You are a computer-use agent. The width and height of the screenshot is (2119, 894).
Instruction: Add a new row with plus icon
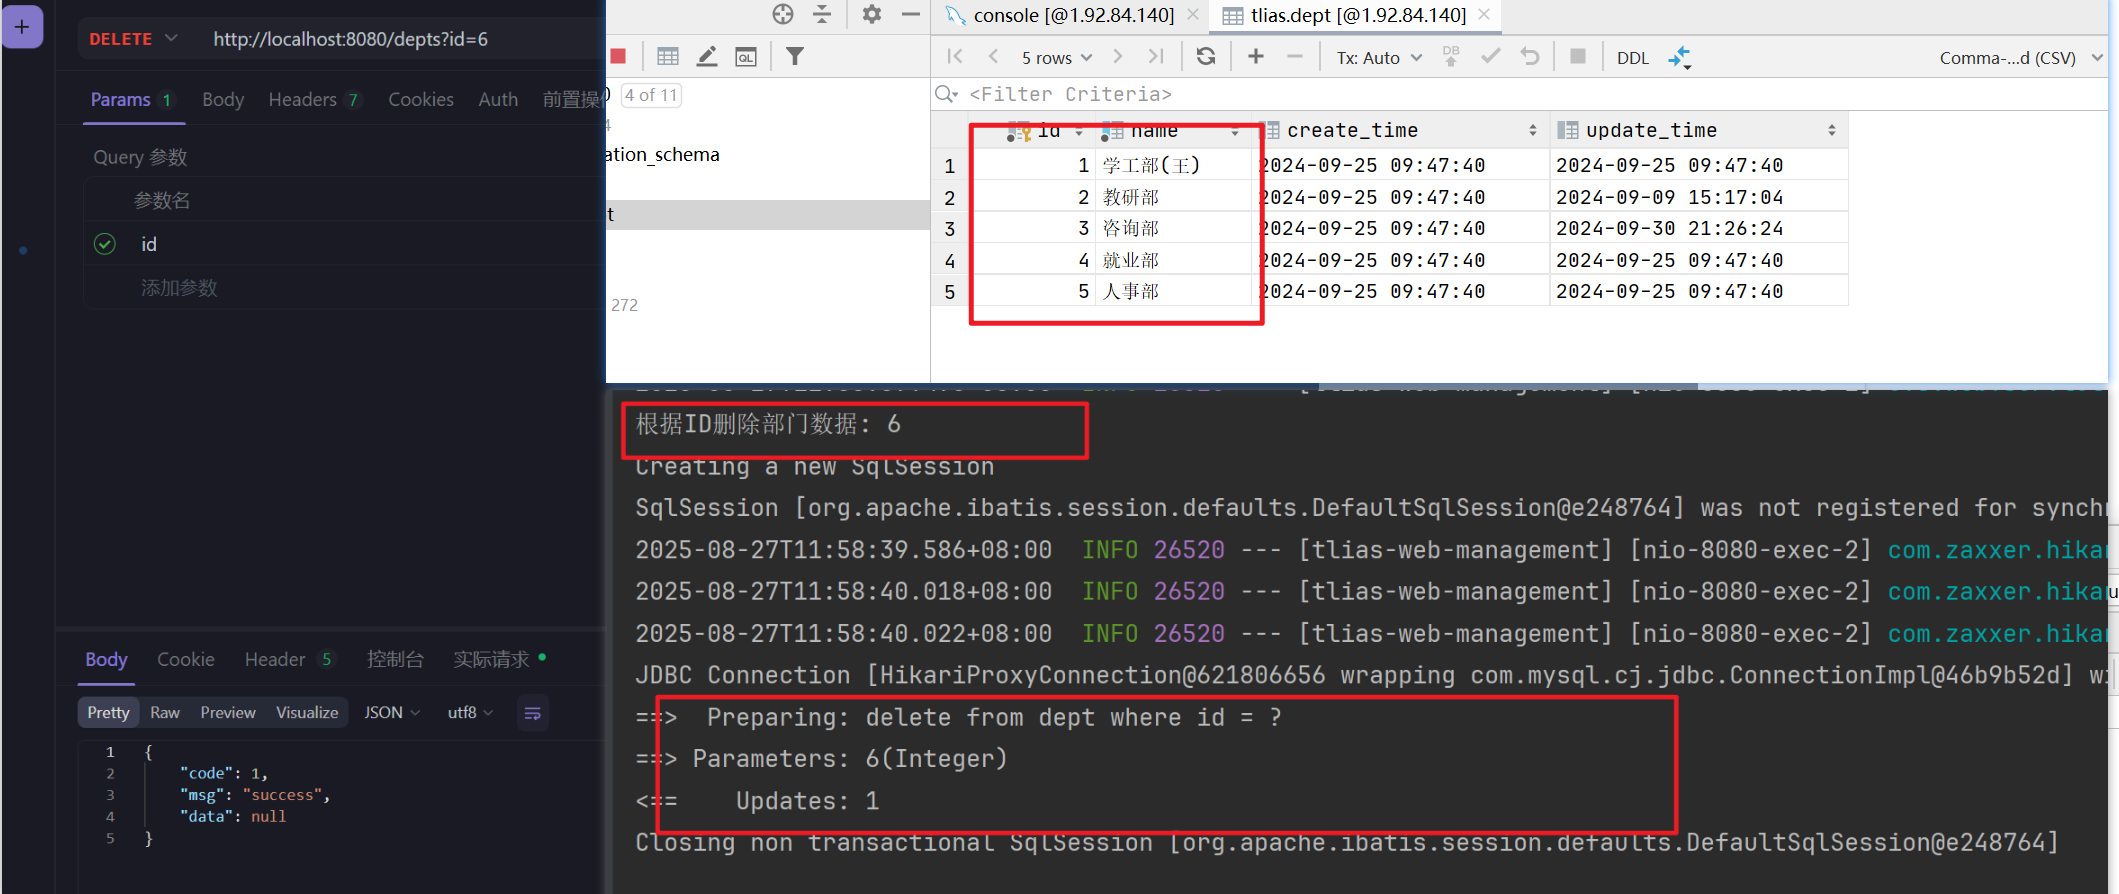pos(1256,57)
